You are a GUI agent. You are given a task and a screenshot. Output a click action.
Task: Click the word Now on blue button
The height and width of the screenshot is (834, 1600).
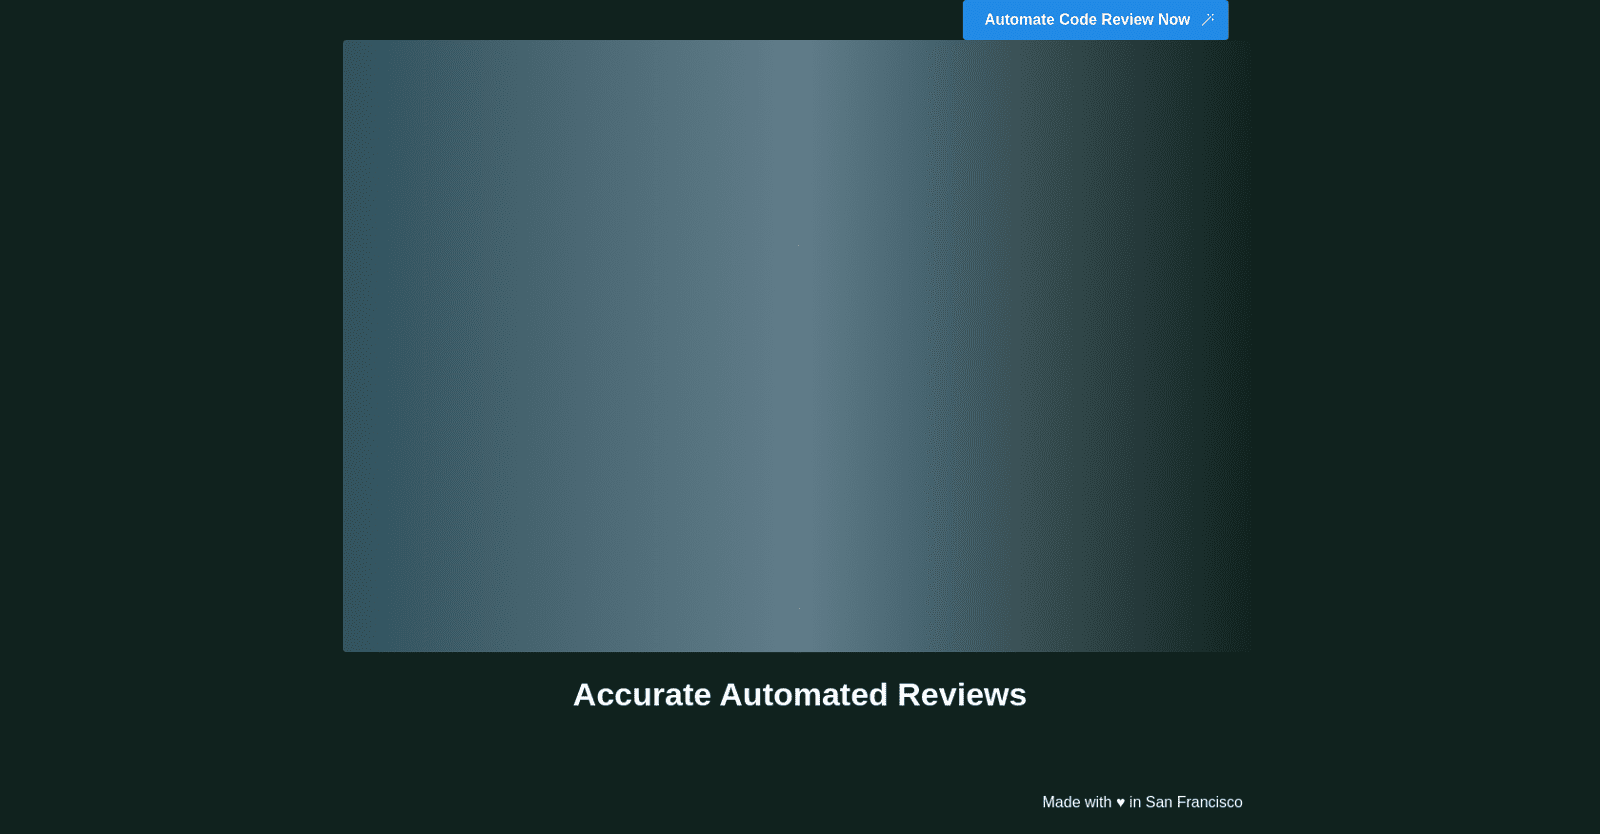click(1174, 20)
